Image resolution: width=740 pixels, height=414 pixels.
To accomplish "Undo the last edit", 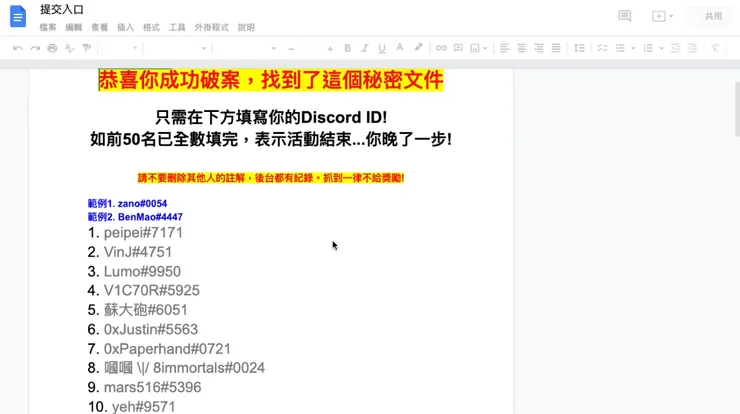I will (18, 48).
